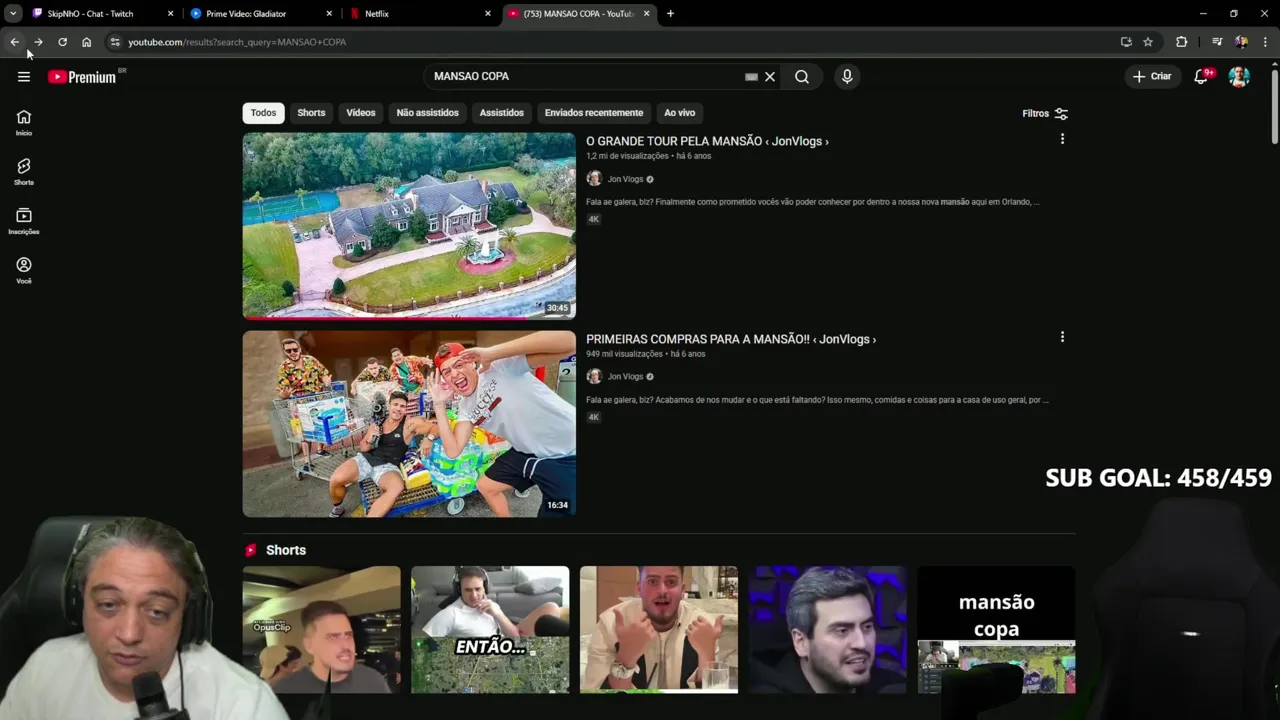Open account avatar menu

click(x=1239, y=76)
